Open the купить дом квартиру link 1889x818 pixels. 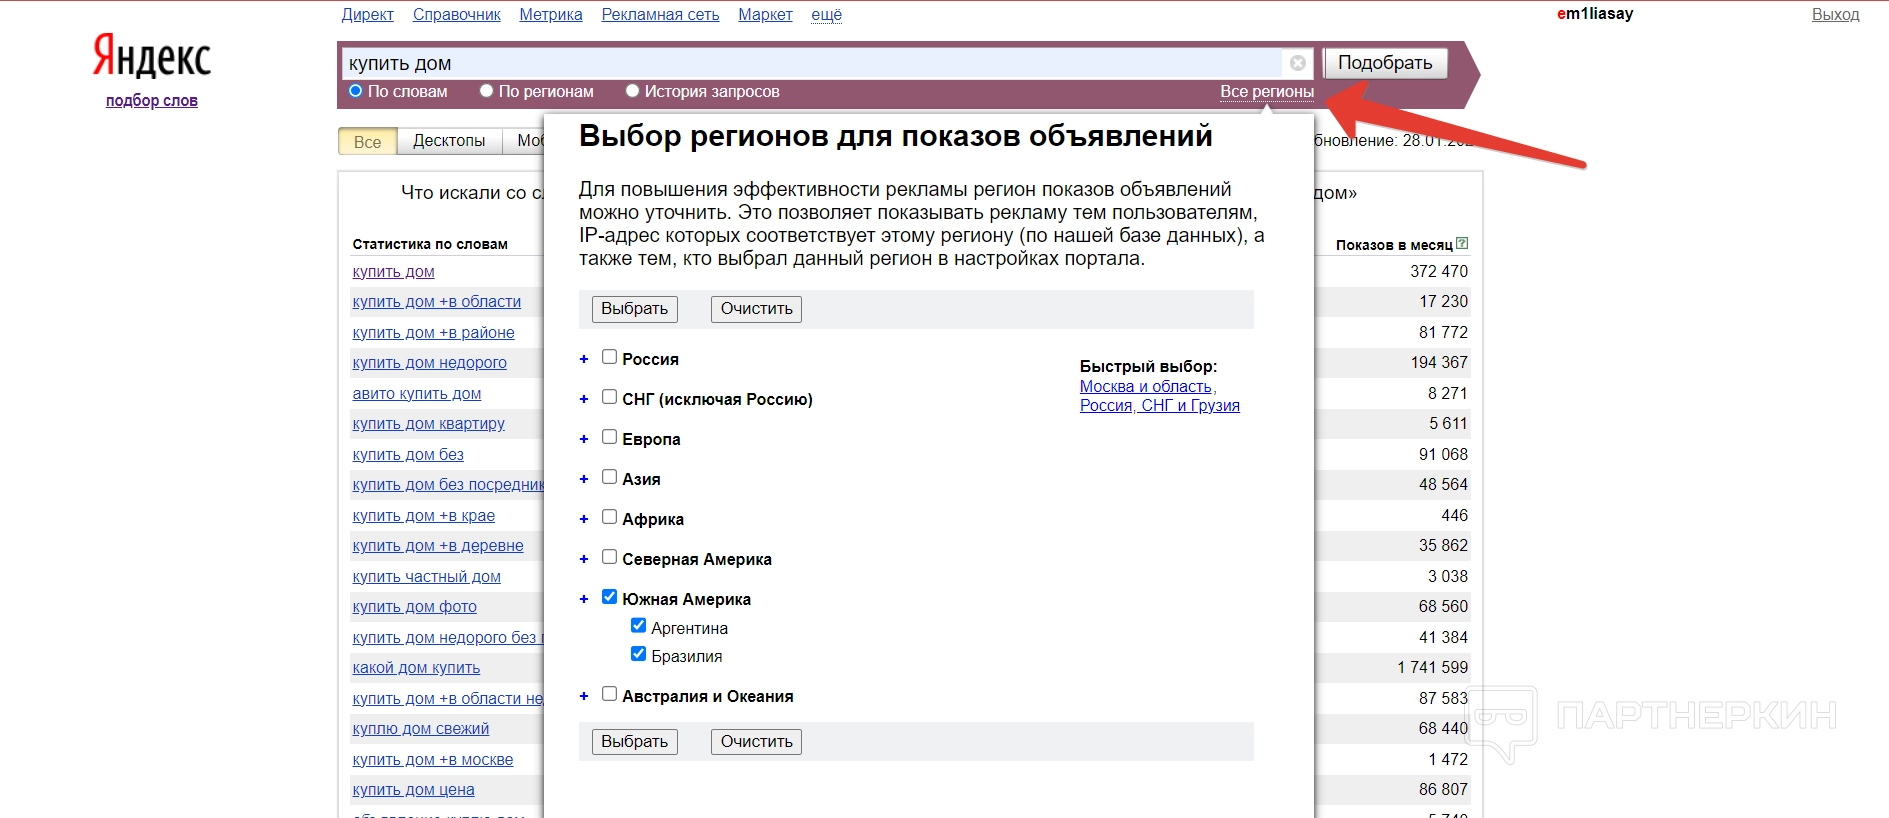click(428, 423)
